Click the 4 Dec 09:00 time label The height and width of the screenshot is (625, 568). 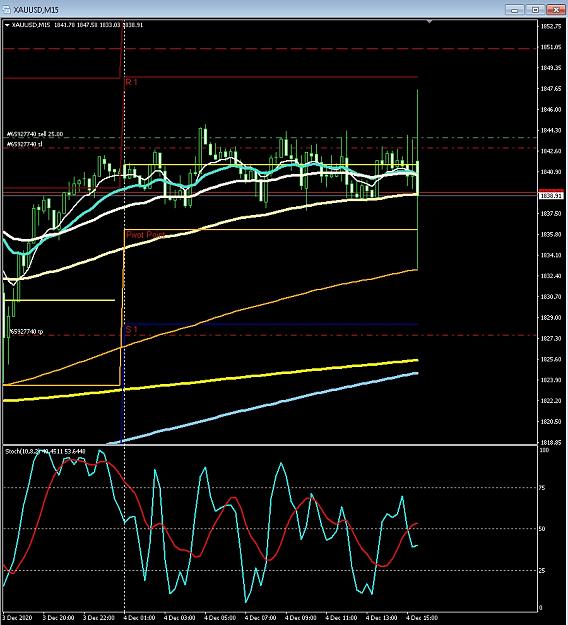pos(301,618)
